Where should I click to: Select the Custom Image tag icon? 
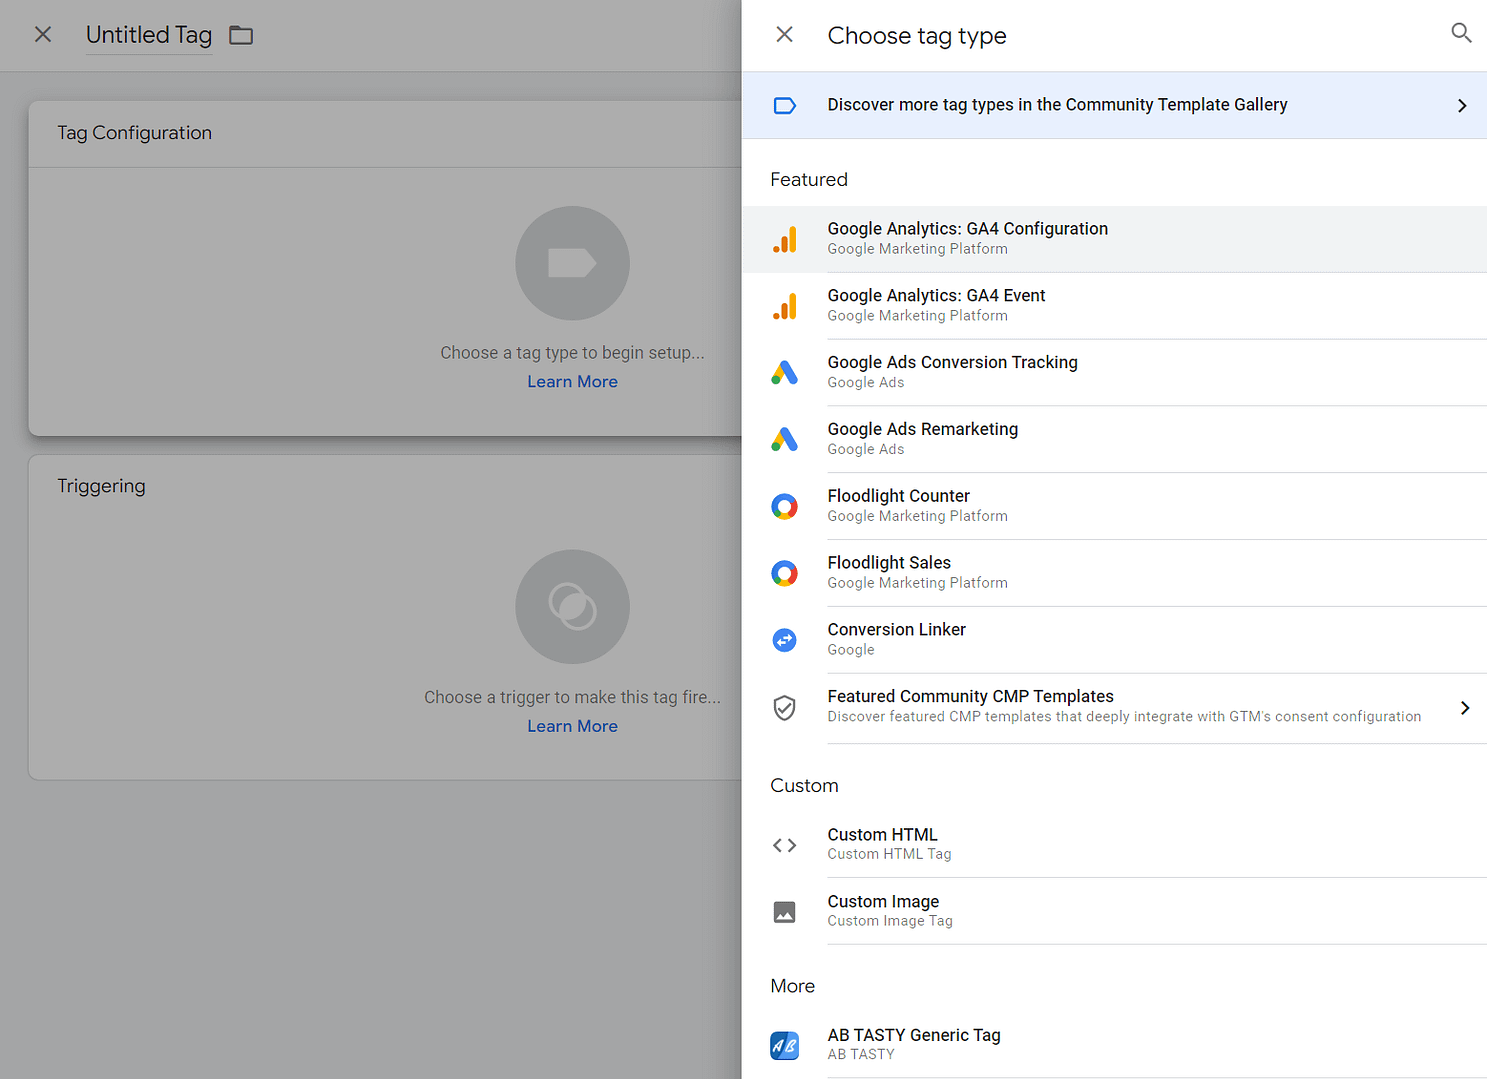(x=785, y=912)
